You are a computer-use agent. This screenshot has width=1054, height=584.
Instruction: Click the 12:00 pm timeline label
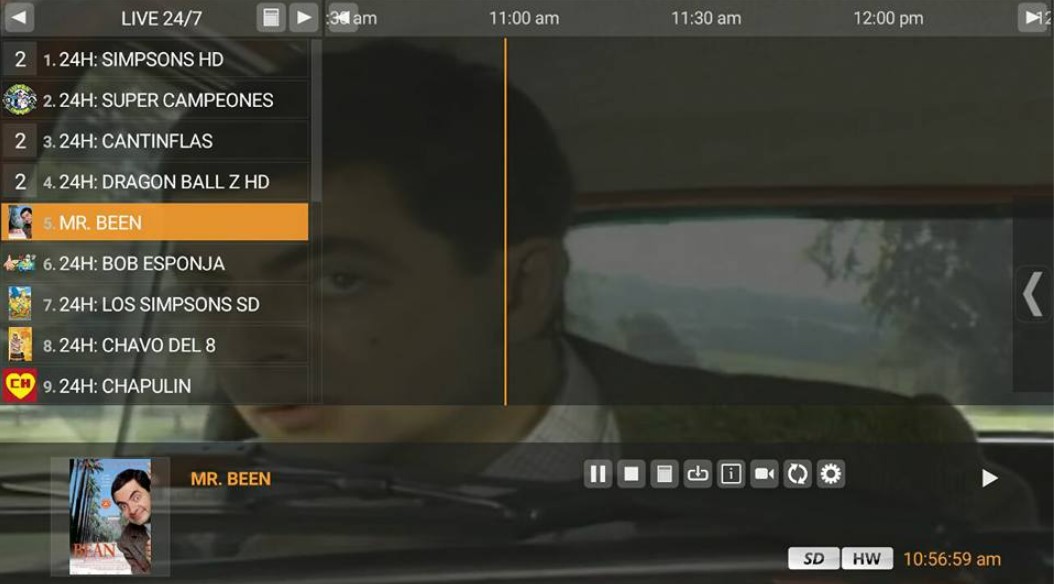pos(888,18)
